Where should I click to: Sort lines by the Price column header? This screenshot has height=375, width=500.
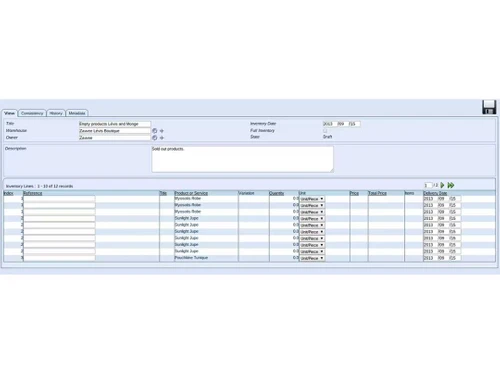tap(354, 193)
